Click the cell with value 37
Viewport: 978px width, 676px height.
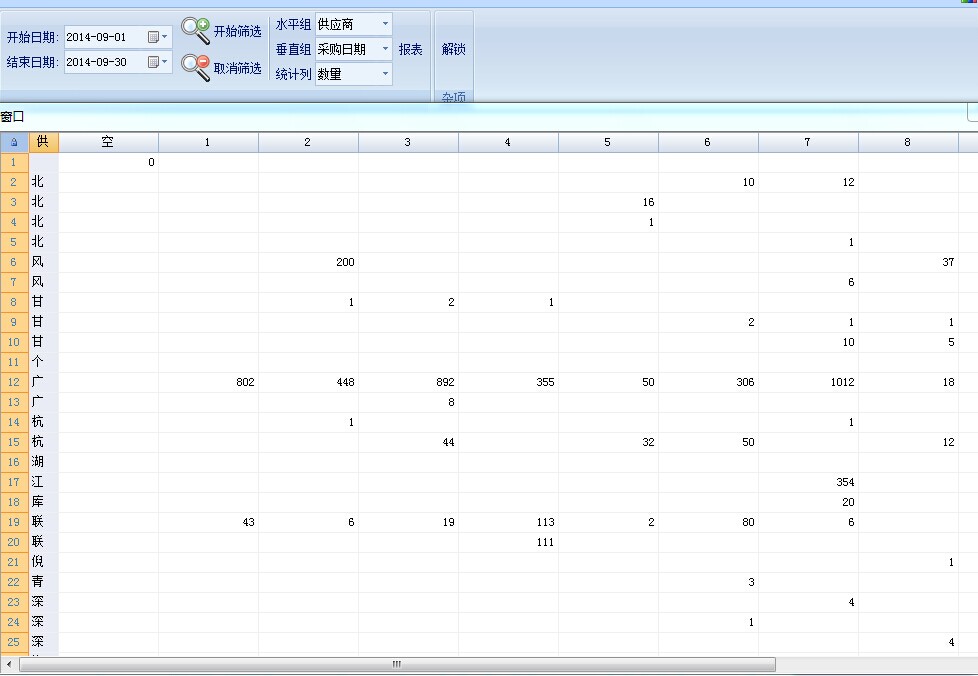pos(908,263)
